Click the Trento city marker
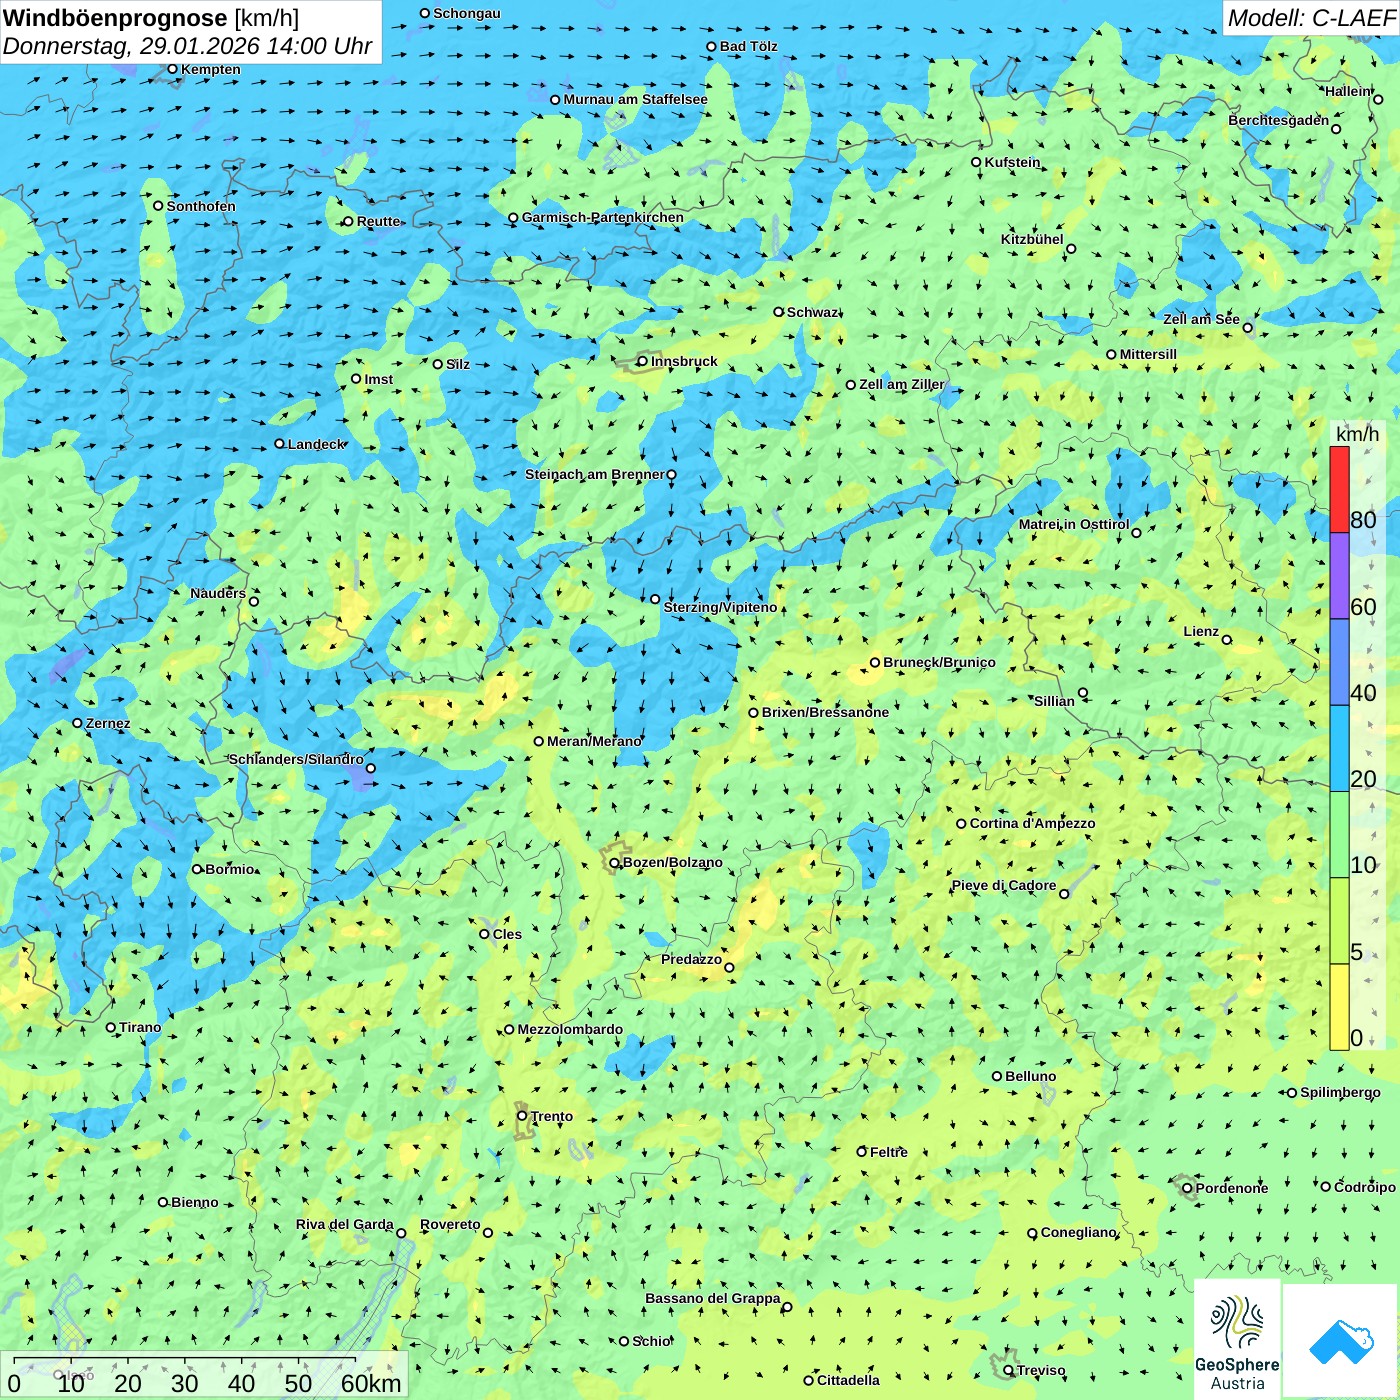 tap(522, 1116)
